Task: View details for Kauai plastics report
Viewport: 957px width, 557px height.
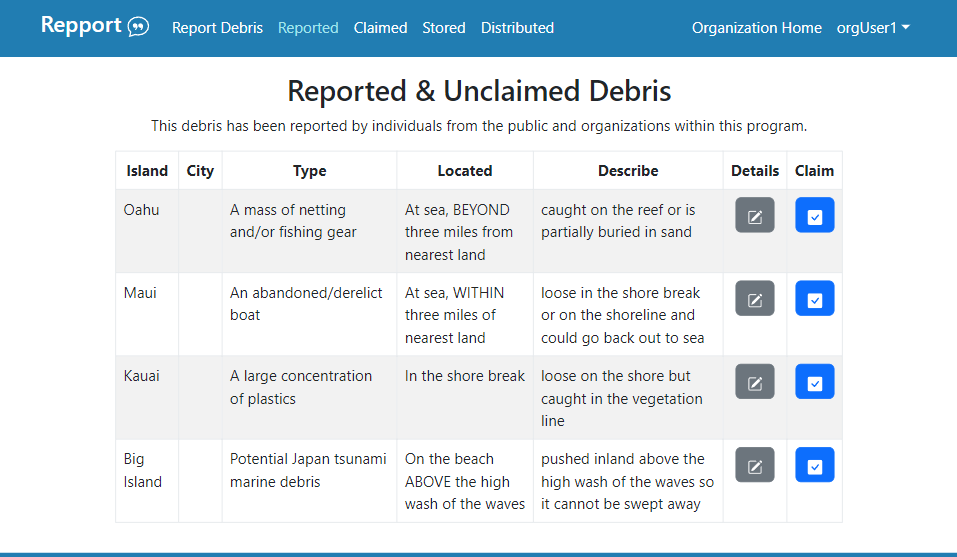Action: coord(754,382)
